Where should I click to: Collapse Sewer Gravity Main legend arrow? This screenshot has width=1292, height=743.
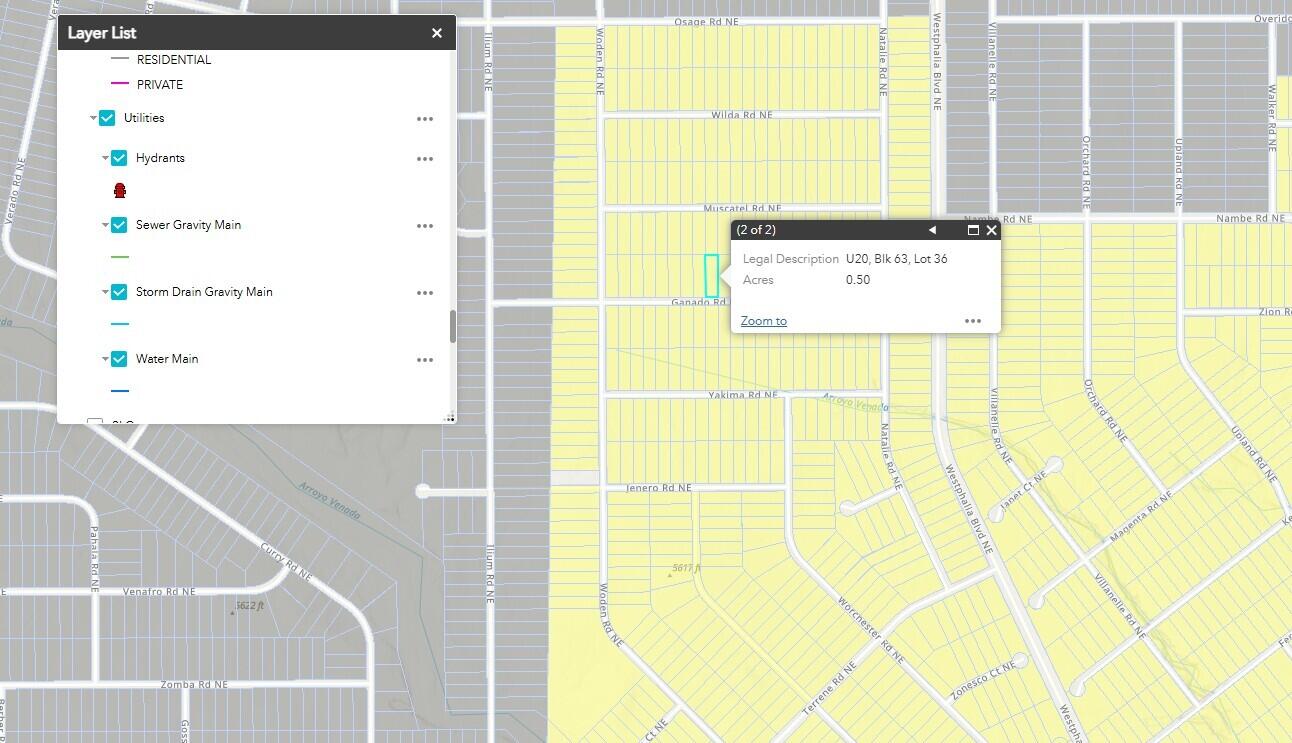[105, 225]
